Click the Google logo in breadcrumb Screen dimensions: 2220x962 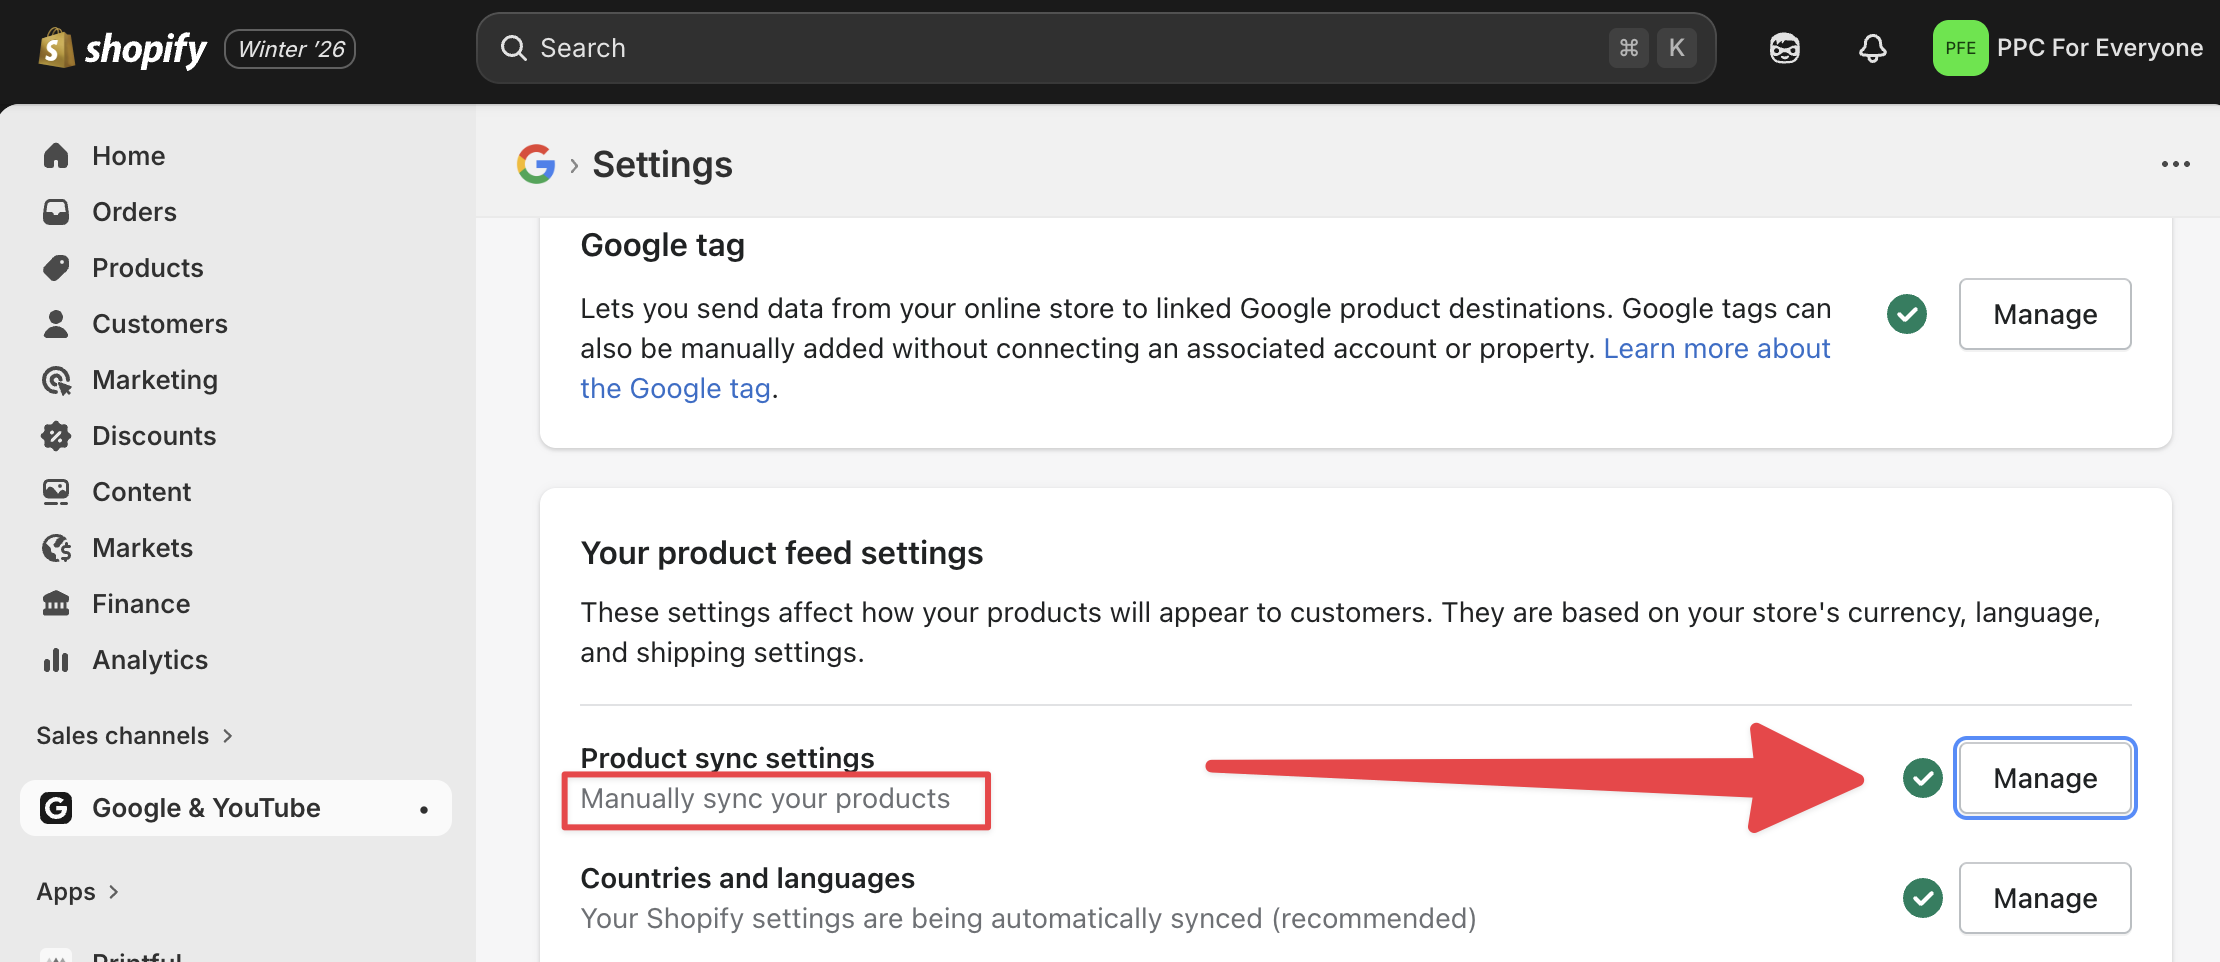pyautogui.click(x=536, y=164)
